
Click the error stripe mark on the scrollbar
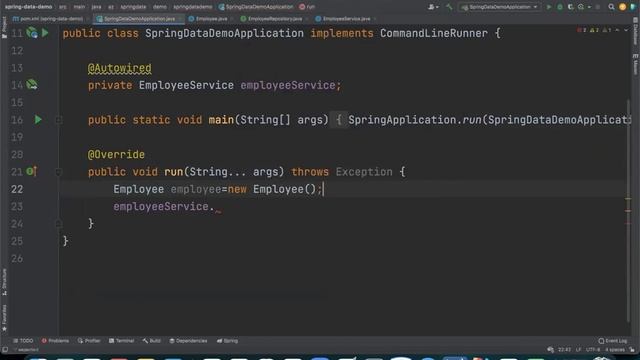[x=628, y=211]
